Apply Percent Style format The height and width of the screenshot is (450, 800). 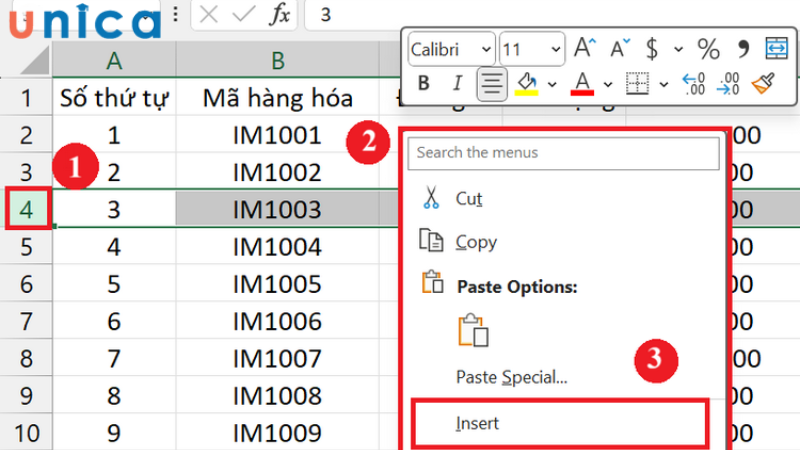click(709, 49)
